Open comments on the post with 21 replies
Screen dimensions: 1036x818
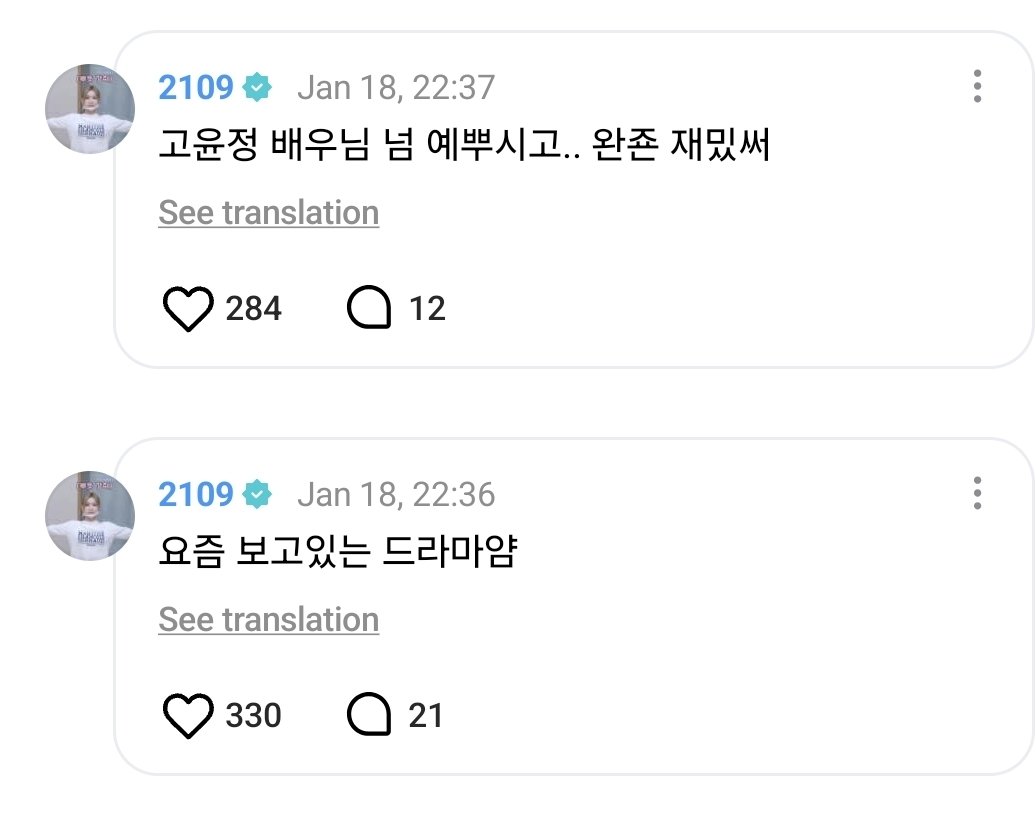[x=368, y=716]
